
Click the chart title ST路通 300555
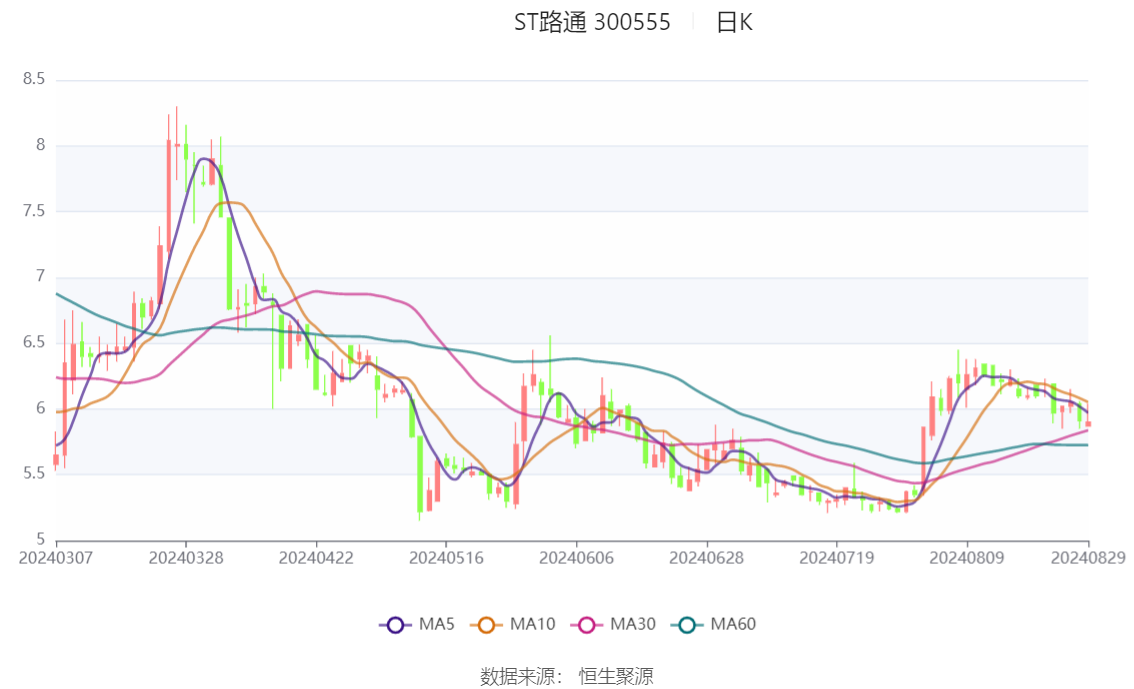592,22
